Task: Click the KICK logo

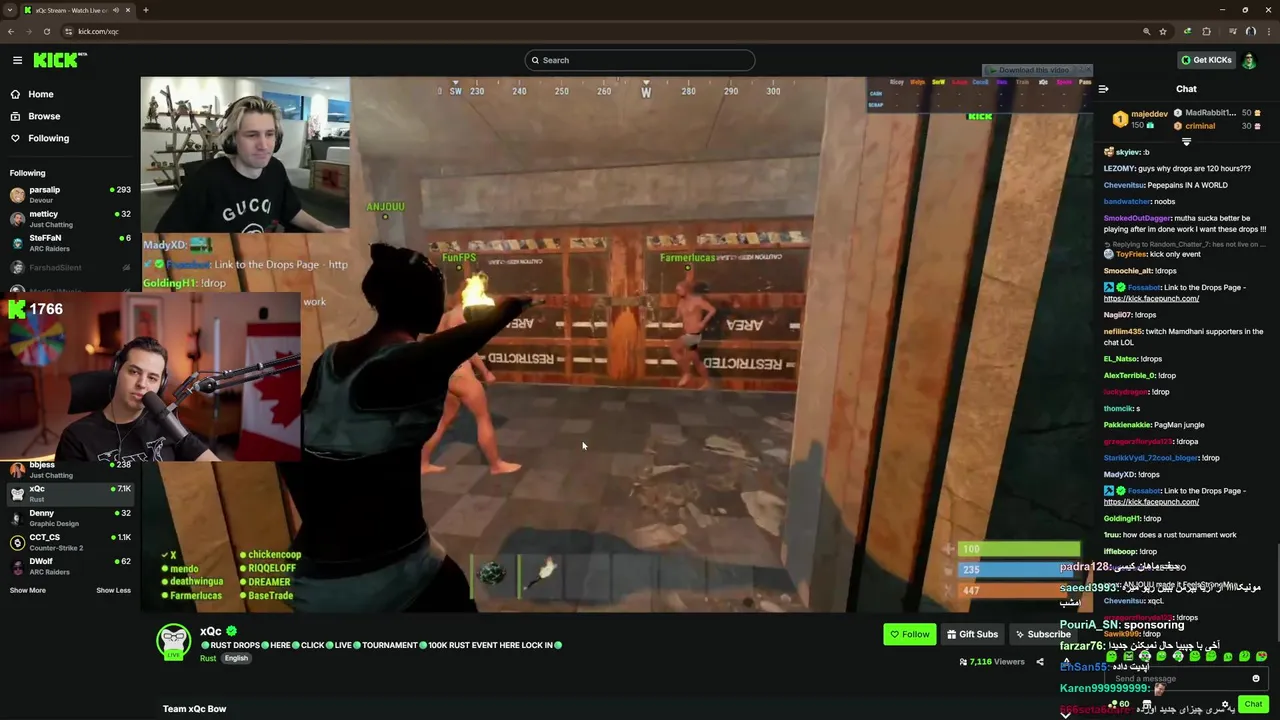Action: coord(60,60)
